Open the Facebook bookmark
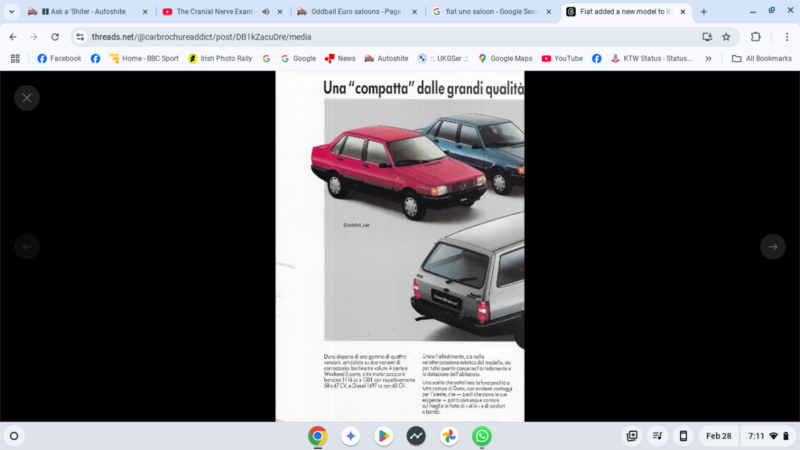This screenshot has width=800, height=450. click(x=59, y=59)
